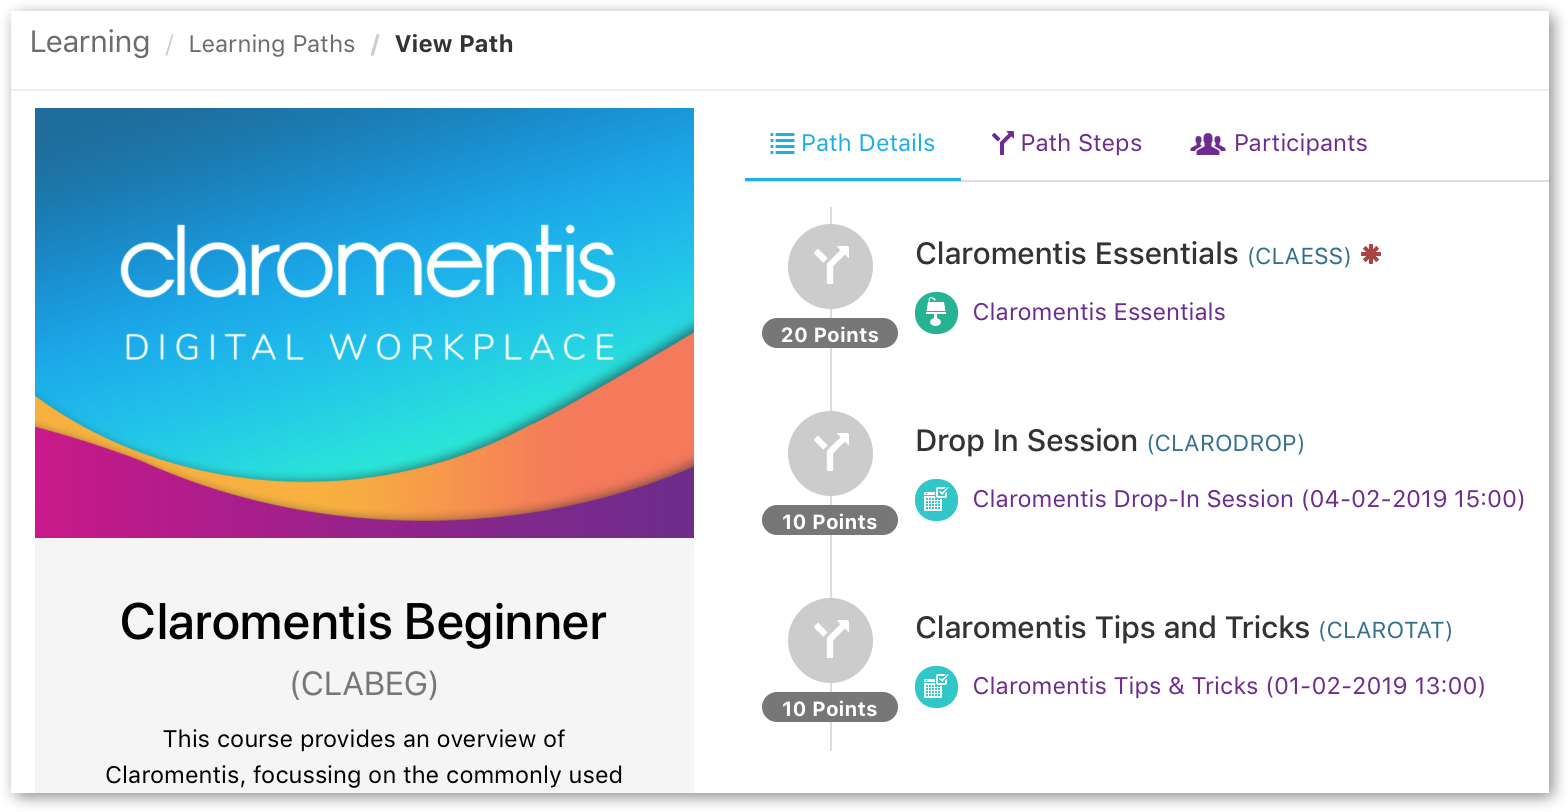
Task: Open the Participants tab
Action: [x=1279, y=143]
